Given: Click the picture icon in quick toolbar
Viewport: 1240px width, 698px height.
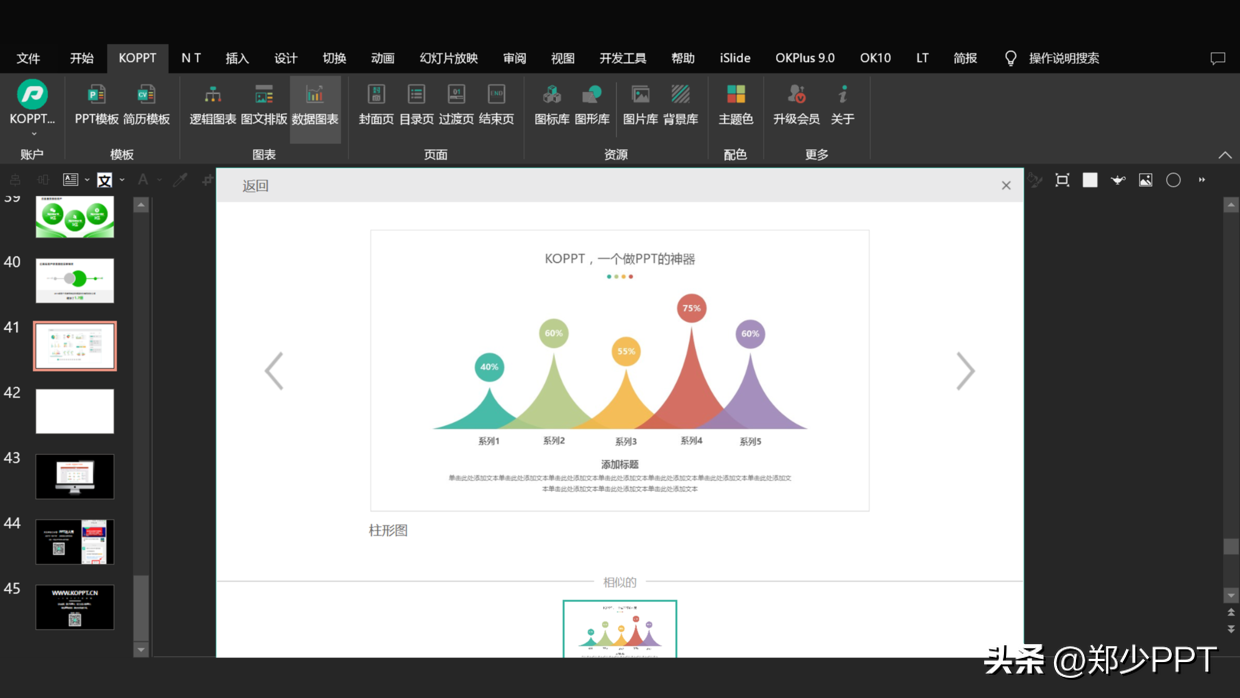Looking at the screenshot, I should 1145,180.
